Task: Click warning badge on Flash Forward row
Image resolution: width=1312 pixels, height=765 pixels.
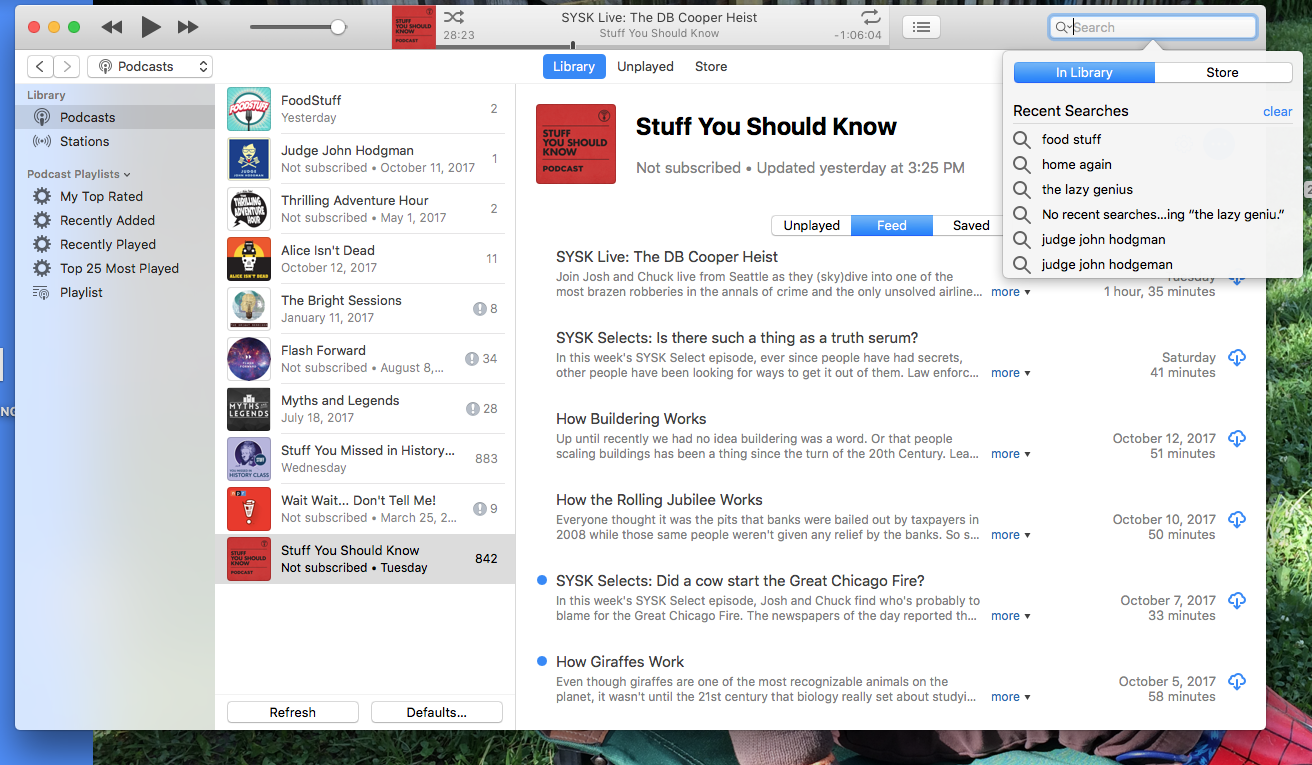Action: click(x=472, y=359)
